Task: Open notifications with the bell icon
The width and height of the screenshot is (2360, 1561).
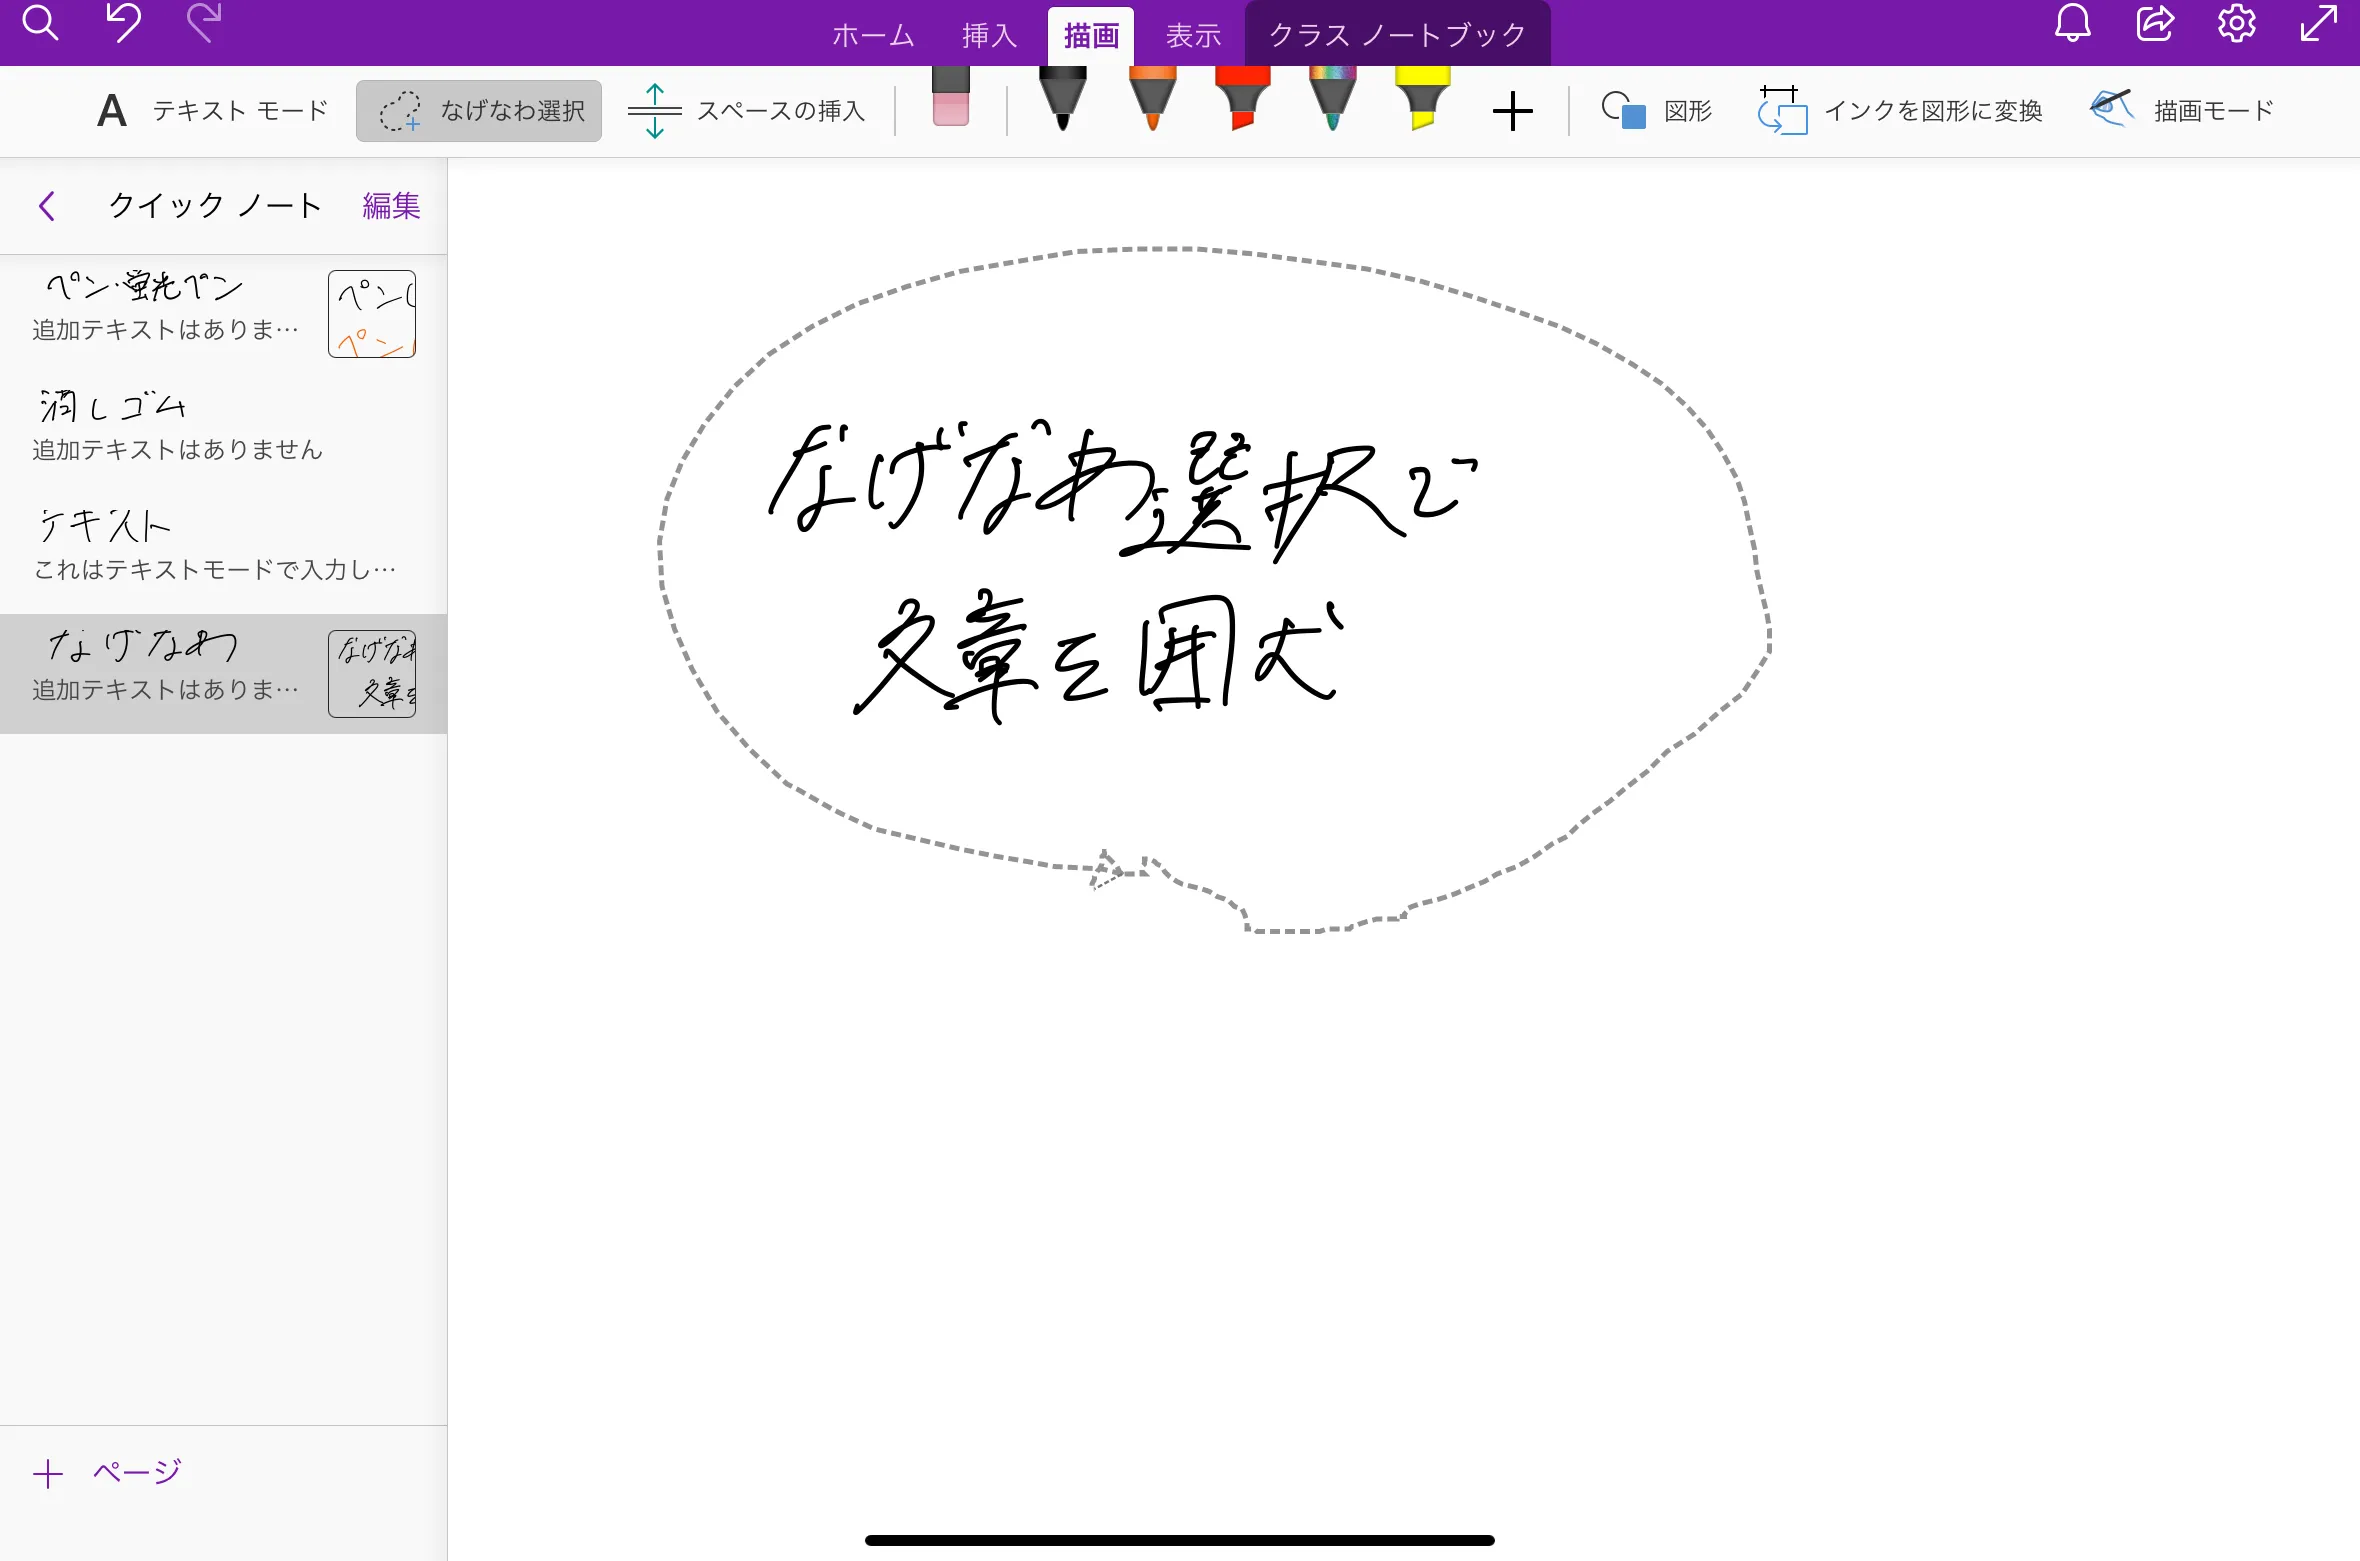Action: [x=2070, y=25]
